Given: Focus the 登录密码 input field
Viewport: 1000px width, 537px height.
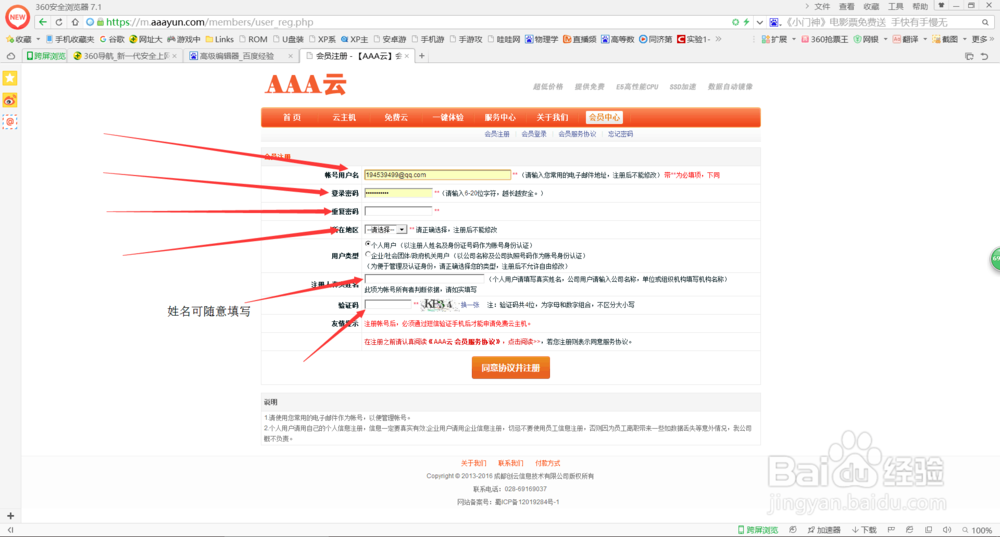Looking at the screenshot, I should tap(398, 193).
